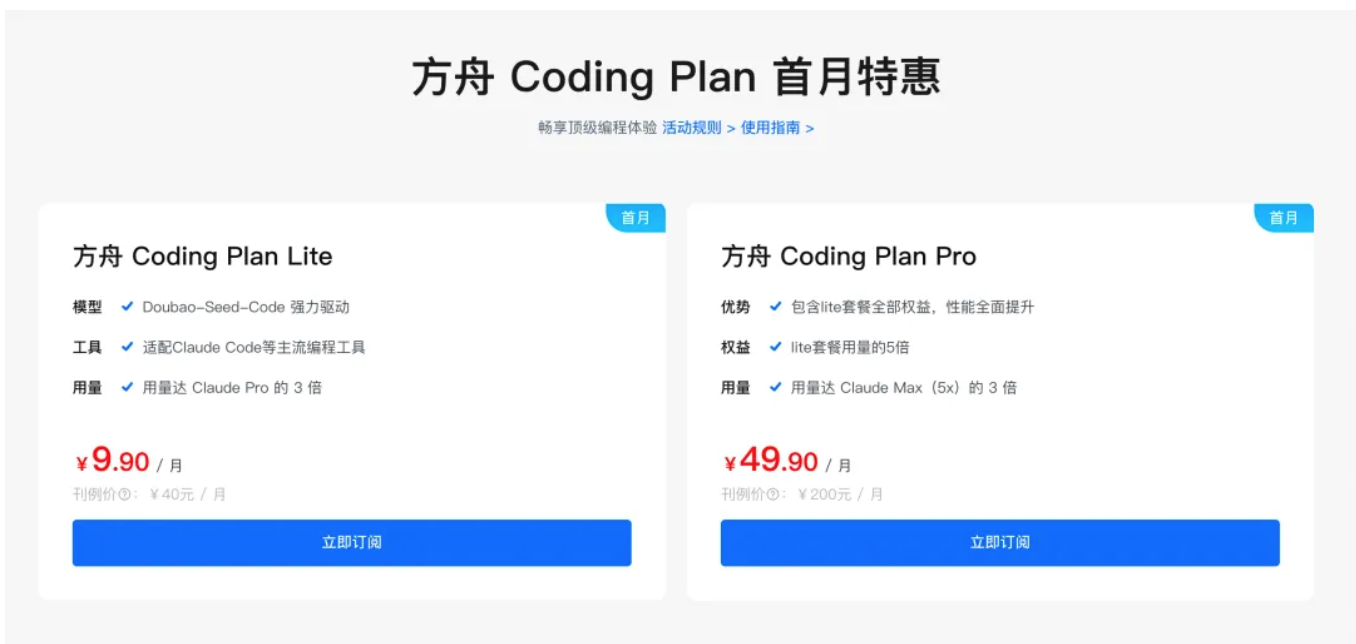Click the checkmark before 用量达 Claude Pro 的 3 倍
The height and width of the screenshot is (644, 1356).
pyautogui.click(x=127, y=387)
